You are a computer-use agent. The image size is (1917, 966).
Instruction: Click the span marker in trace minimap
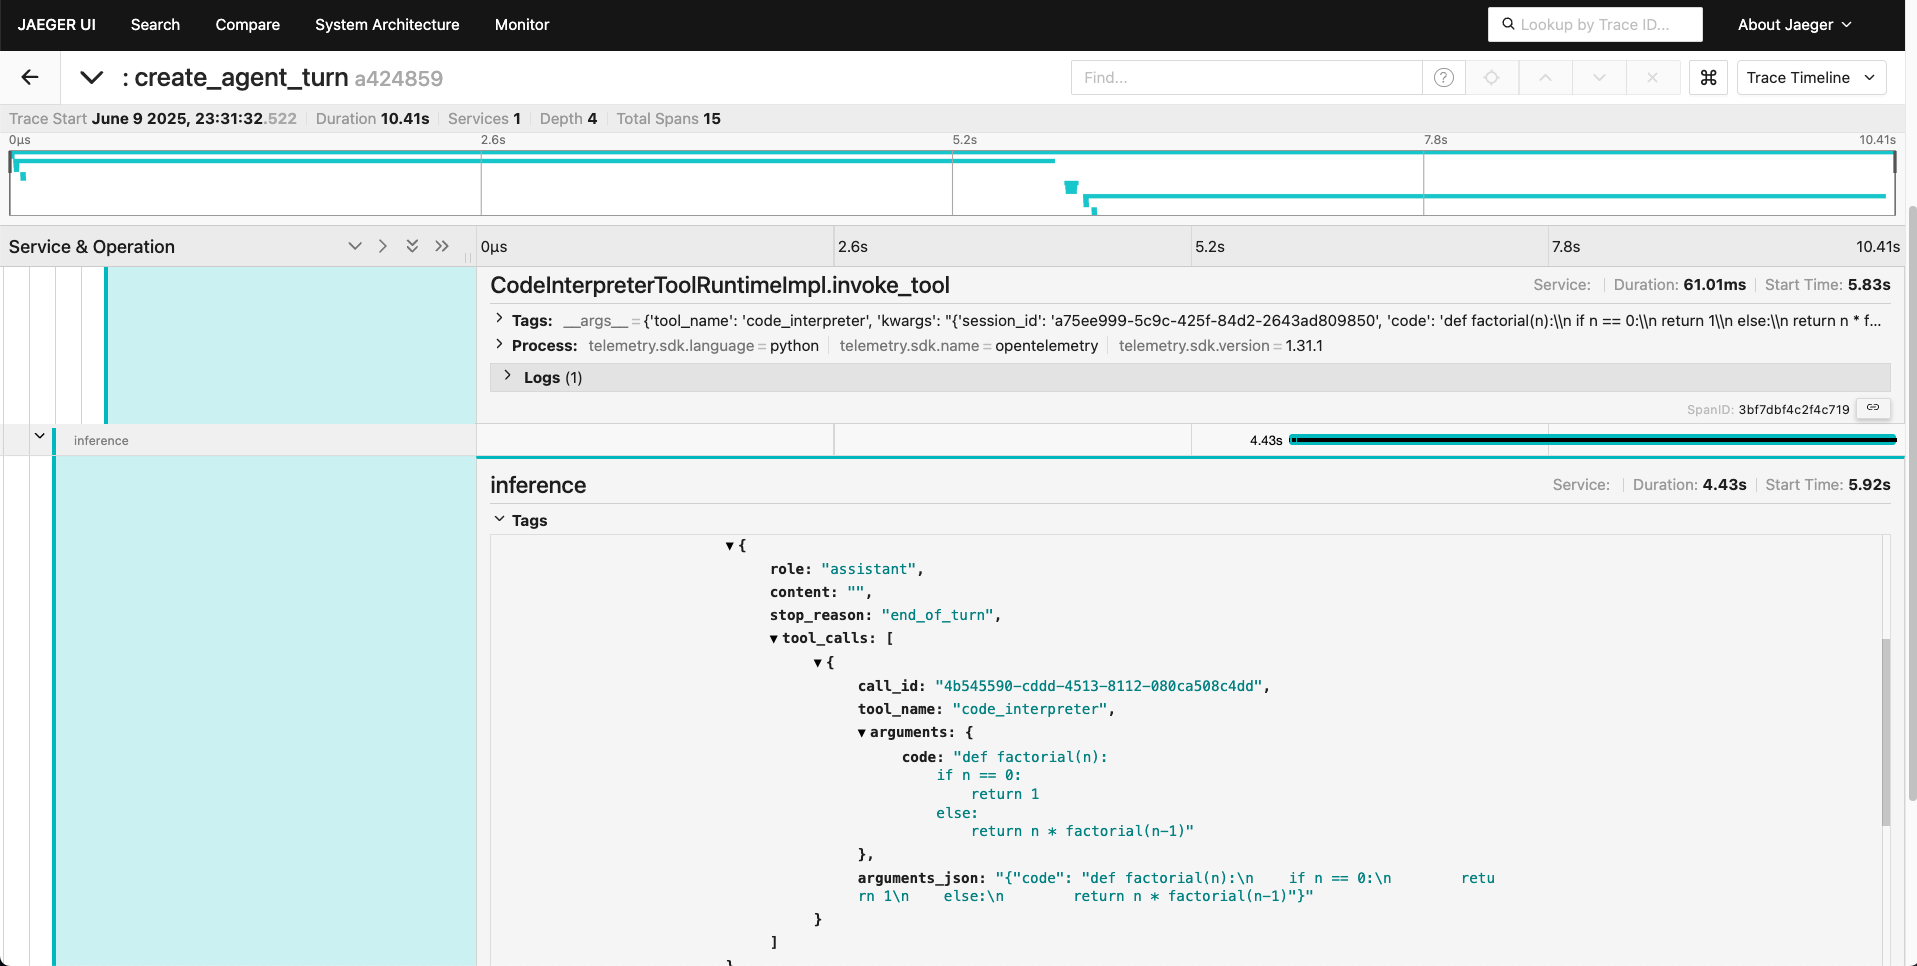click(x=1071, y=187)
